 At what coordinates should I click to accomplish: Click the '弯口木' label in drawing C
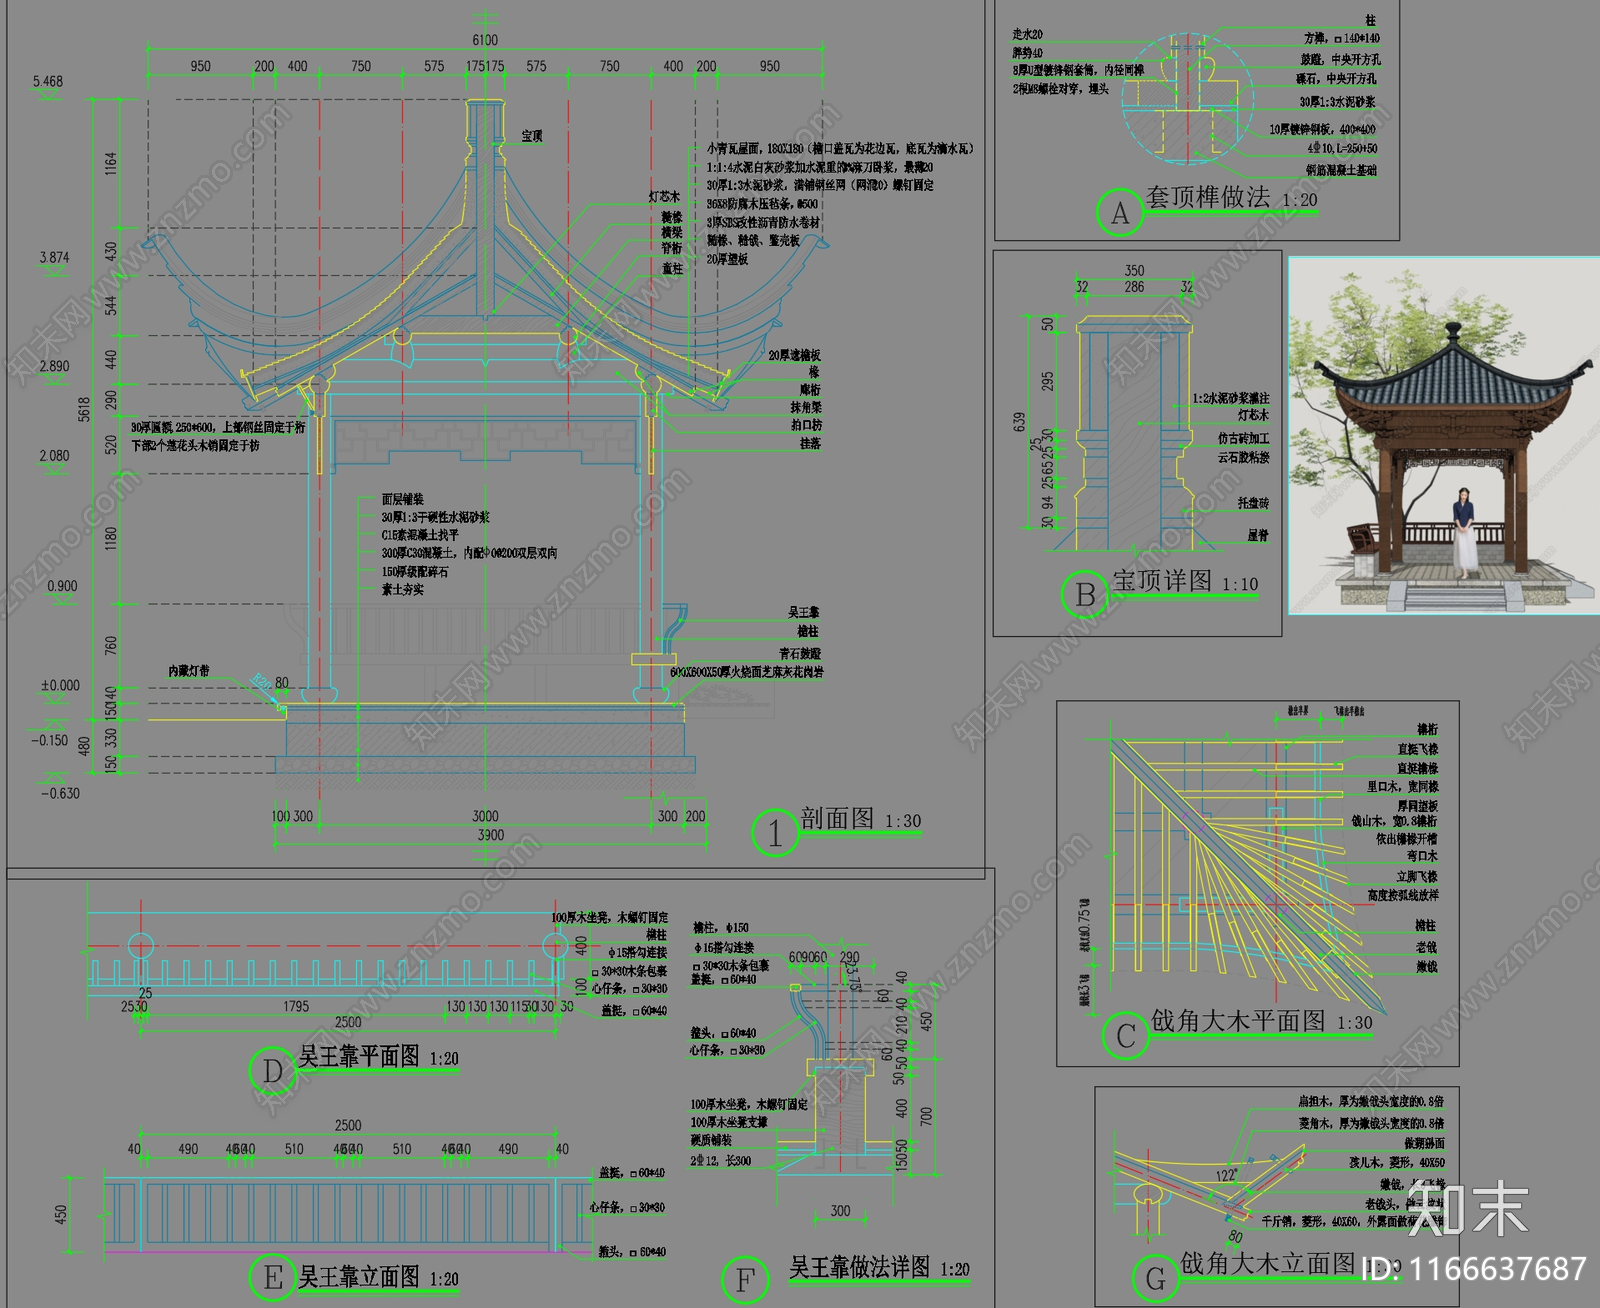[1421, 856]
